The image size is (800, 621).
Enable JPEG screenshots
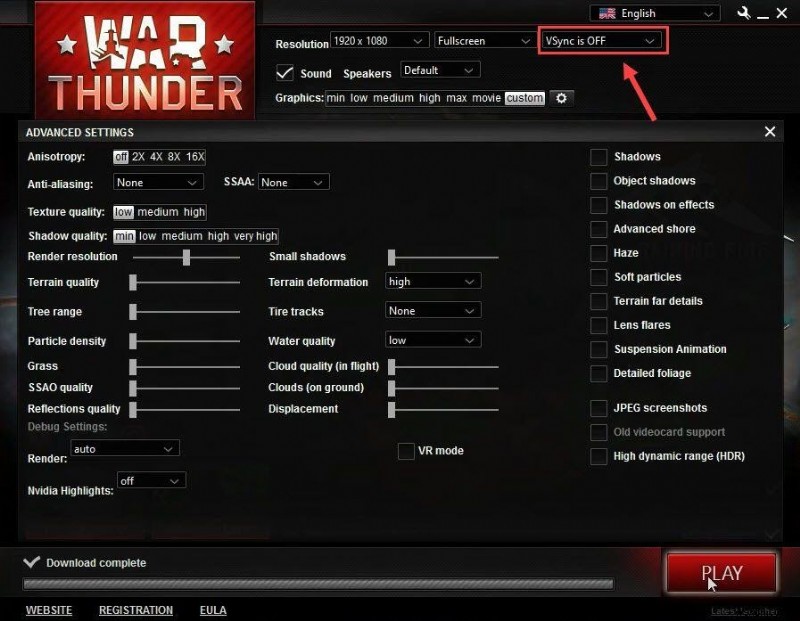click(x=598, y=408)
